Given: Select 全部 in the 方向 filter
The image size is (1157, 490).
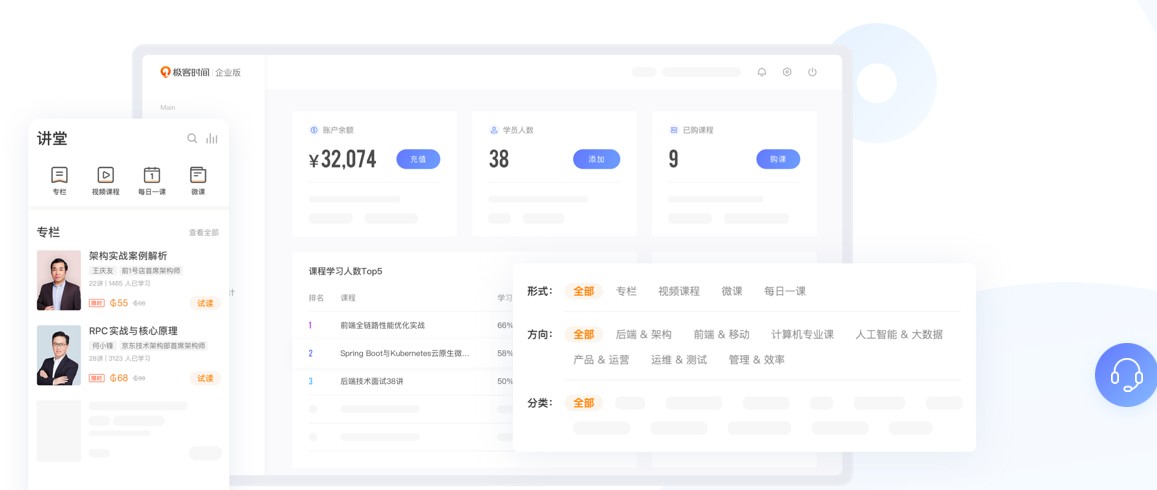Looking at the screenshot, I should [584, 334].
